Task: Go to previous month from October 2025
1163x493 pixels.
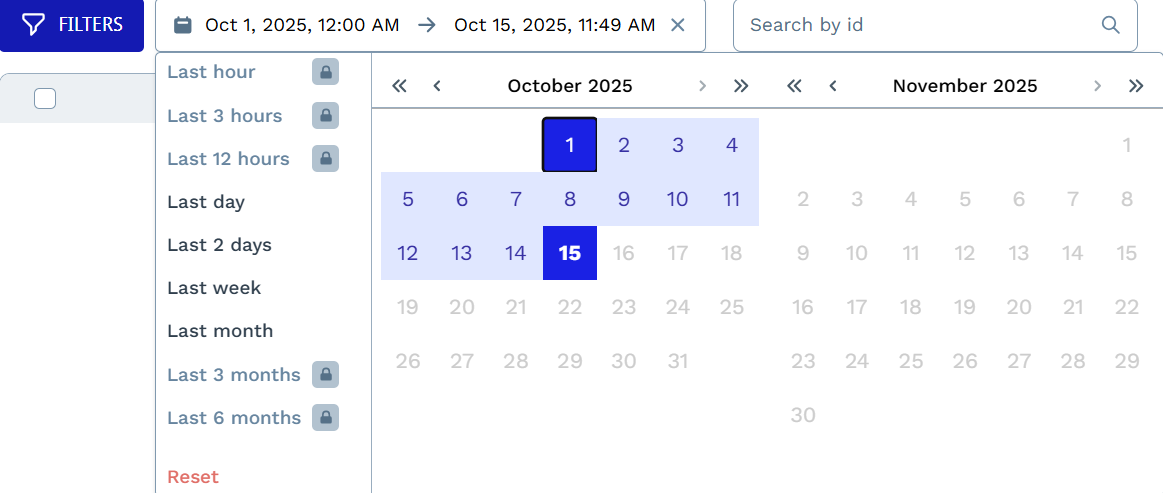Action: coord(437,86)
